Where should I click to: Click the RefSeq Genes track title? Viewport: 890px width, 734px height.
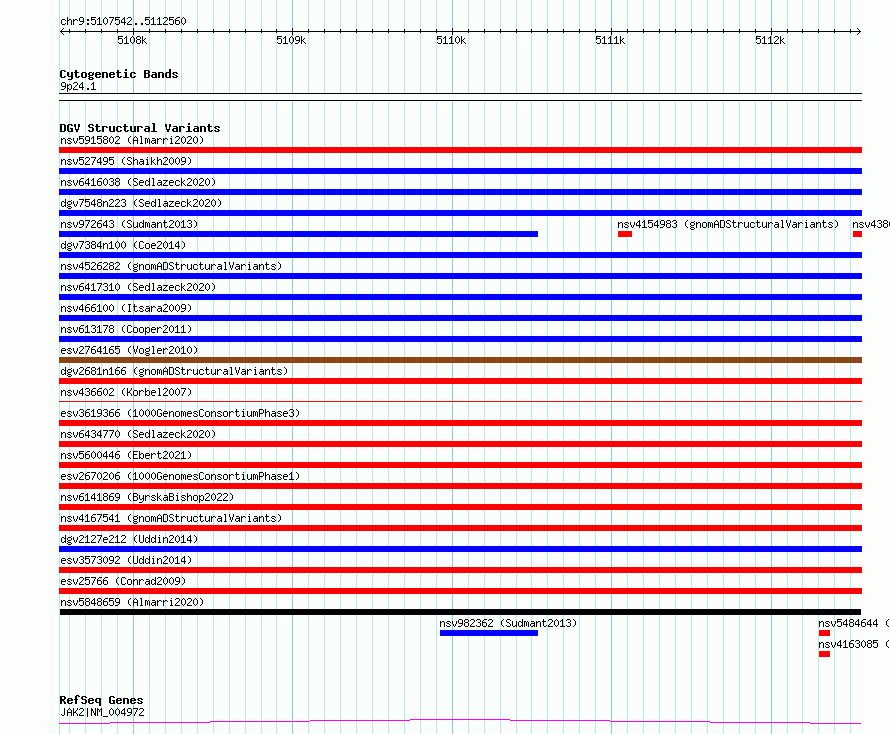[x=101, y=700]
